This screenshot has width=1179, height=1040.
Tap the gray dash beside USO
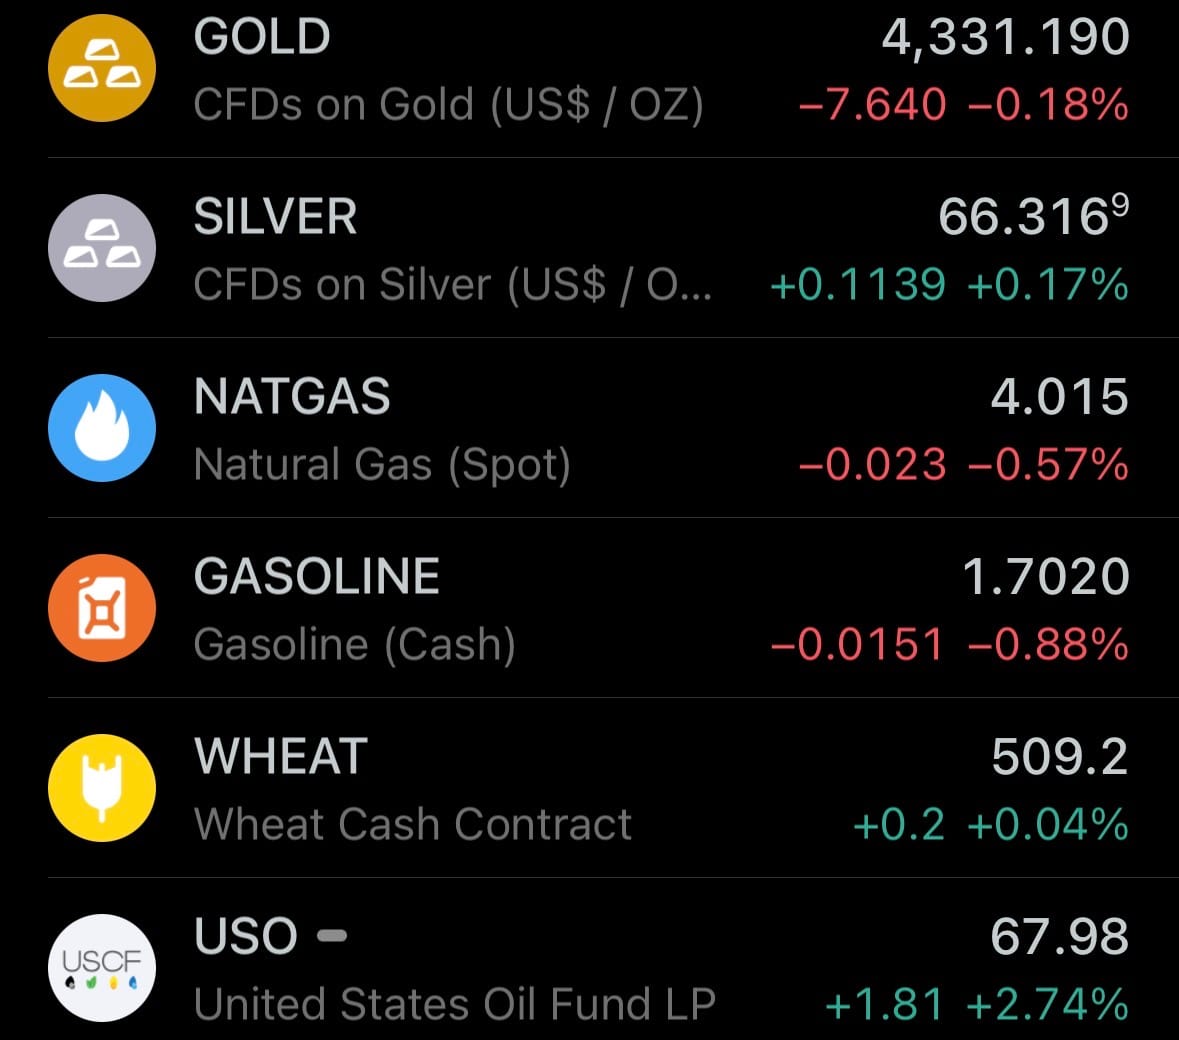(x=332, y=937)
